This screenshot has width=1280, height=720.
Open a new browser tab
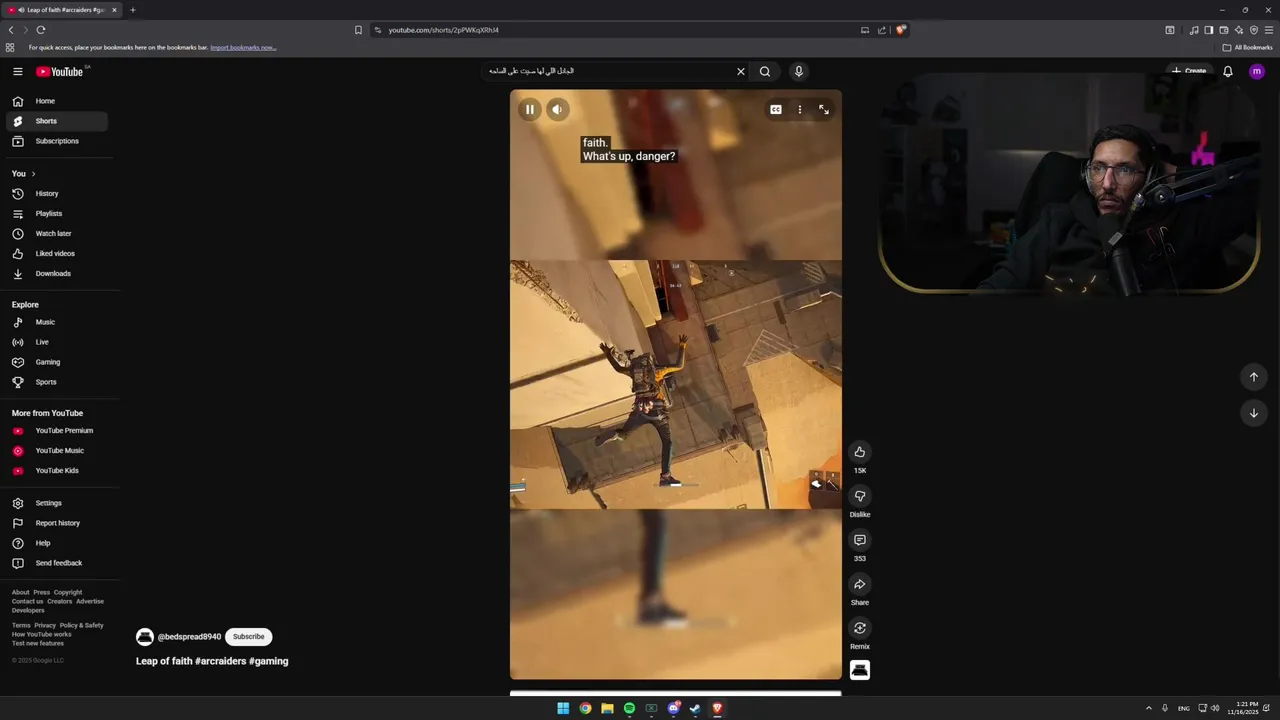point(133,10)
